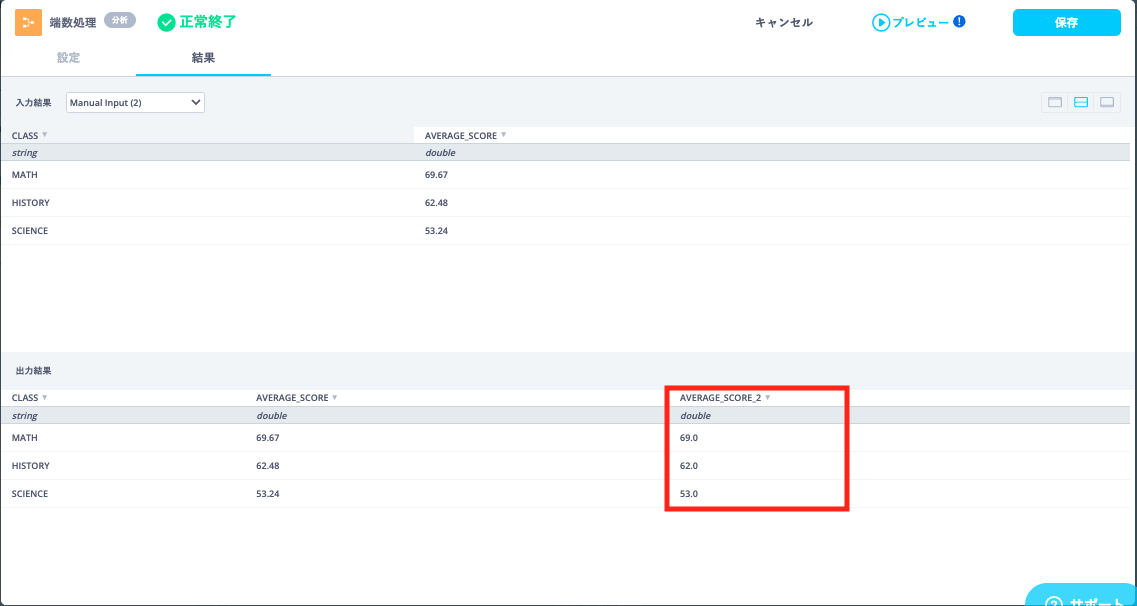
Task: Click the green success checkmark icon
Action: pyautogui.click(x=166, y=22)
